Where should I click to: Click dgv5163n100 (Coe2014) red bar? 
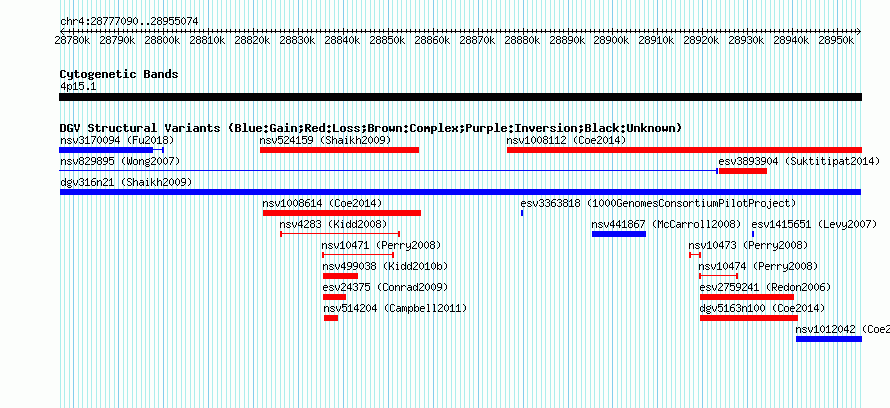coord(749,318)
